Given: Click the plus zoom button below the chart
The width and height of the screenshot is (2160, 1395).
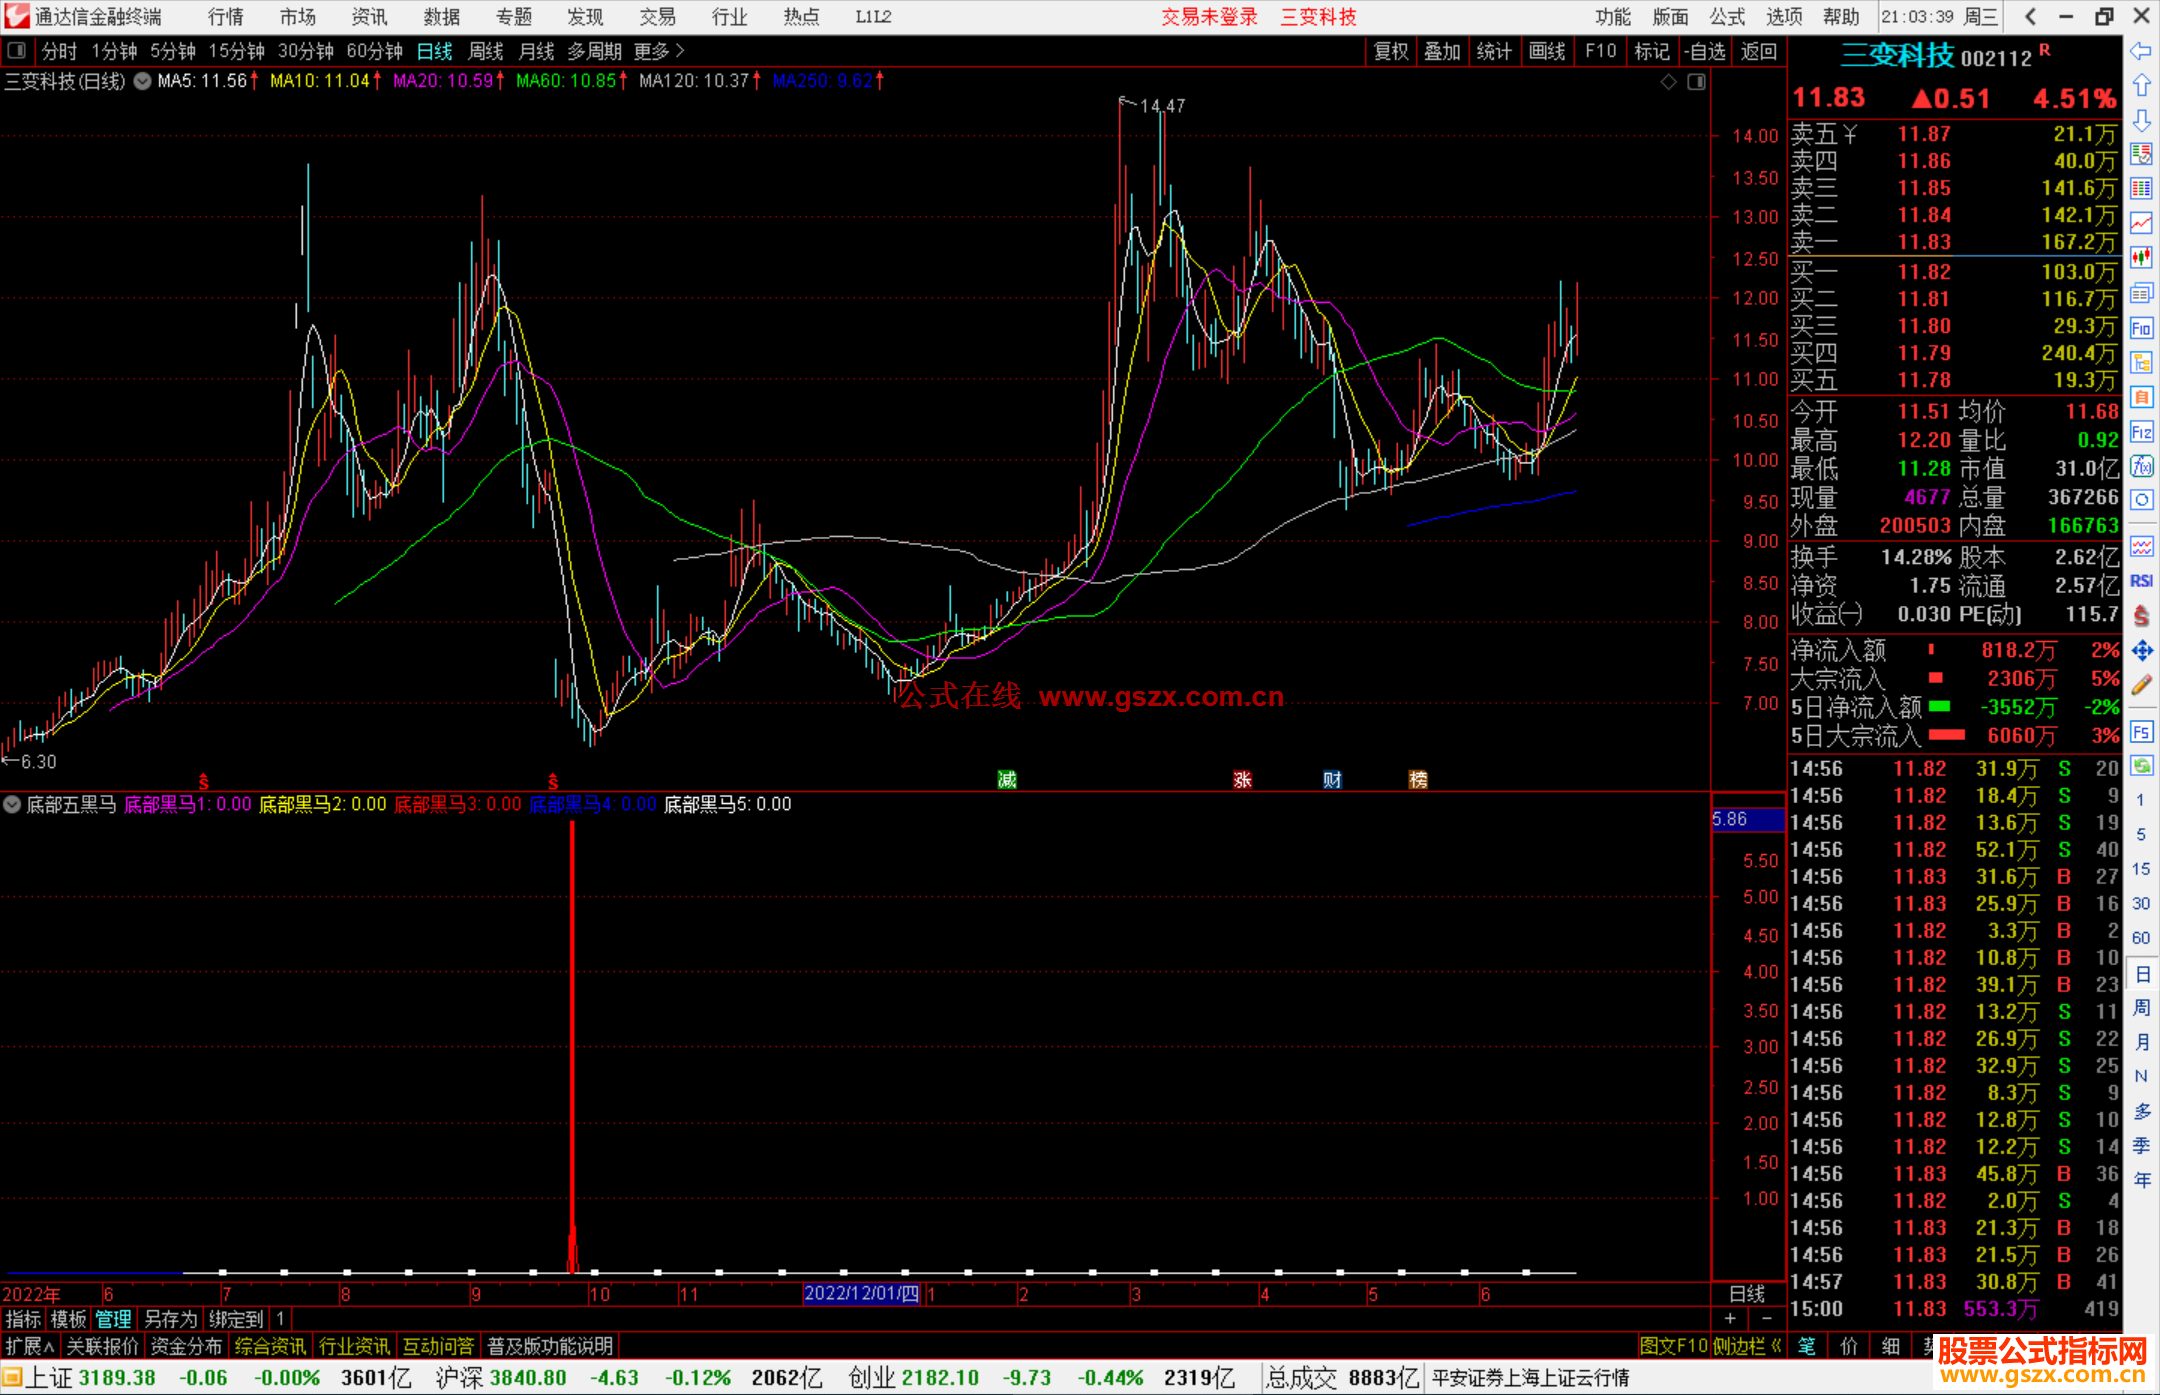Looking at the screenshot, I should pyautogui.click(x=1730, y=1319).
